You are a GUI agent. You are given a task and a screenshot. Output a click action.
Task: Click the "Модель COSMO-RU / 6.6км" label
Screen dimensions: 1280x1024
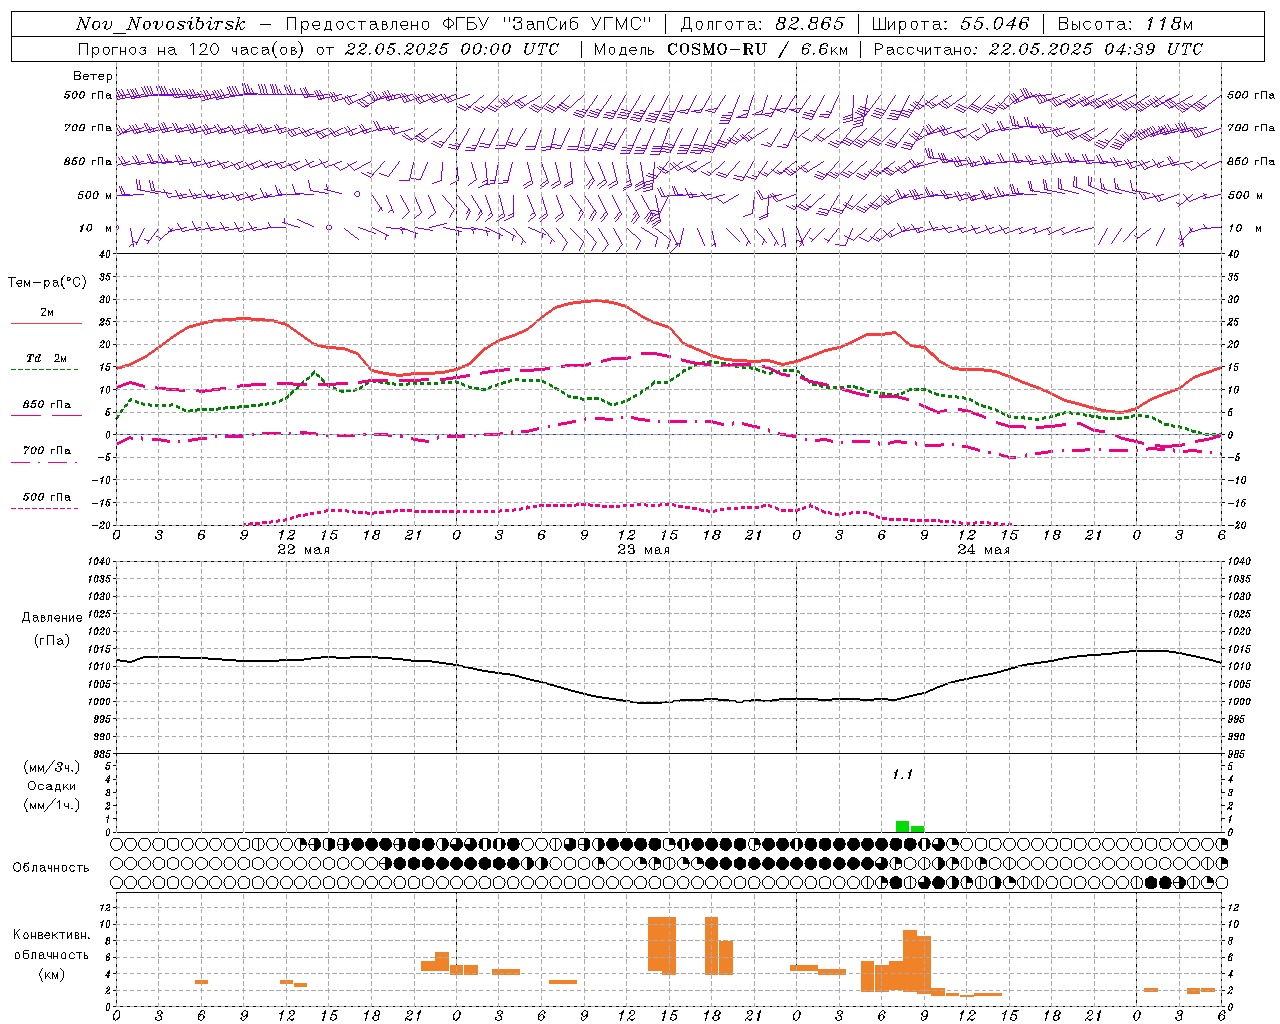point(721,49)
